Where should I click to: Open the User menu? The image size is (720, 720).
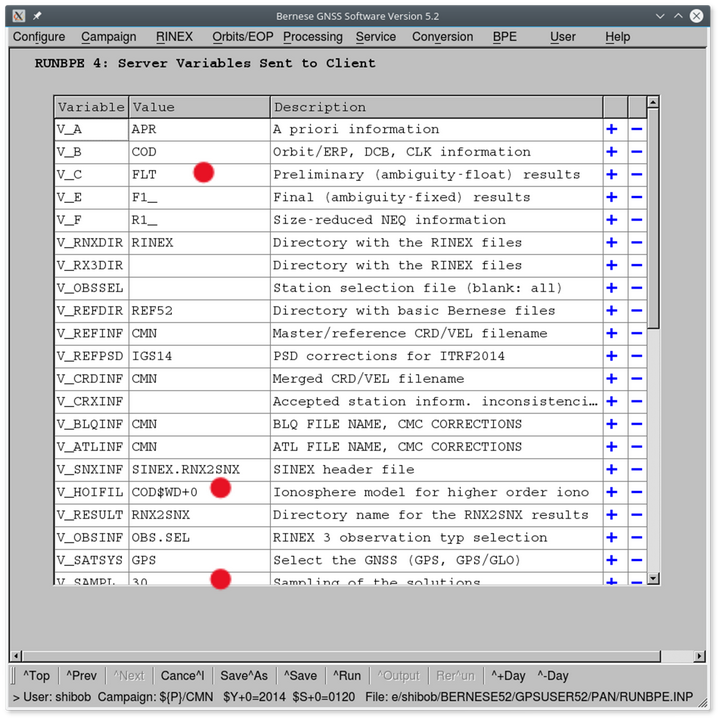click(x=563, y=37)
